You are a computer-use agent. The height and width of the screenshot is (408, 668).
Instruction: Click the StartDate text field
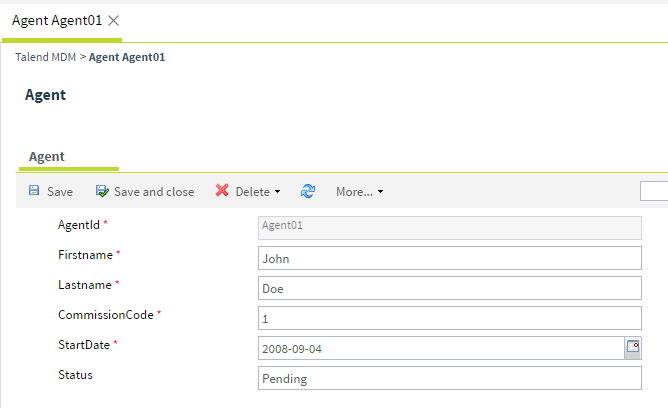click(x=439, y=348)
